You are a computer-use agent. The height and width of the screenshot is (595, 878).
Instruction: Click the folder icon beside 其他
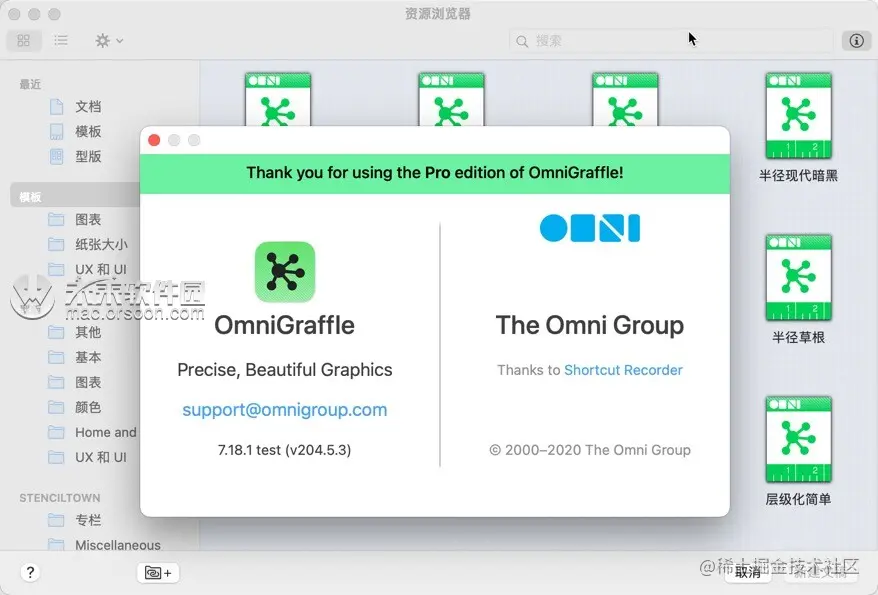coord(56,332)
